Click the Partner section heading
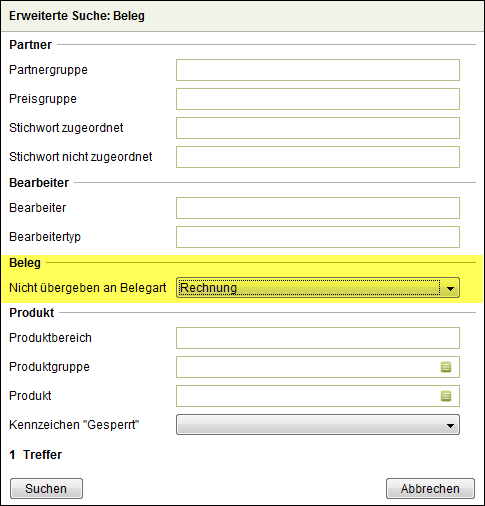 point(30,45)
